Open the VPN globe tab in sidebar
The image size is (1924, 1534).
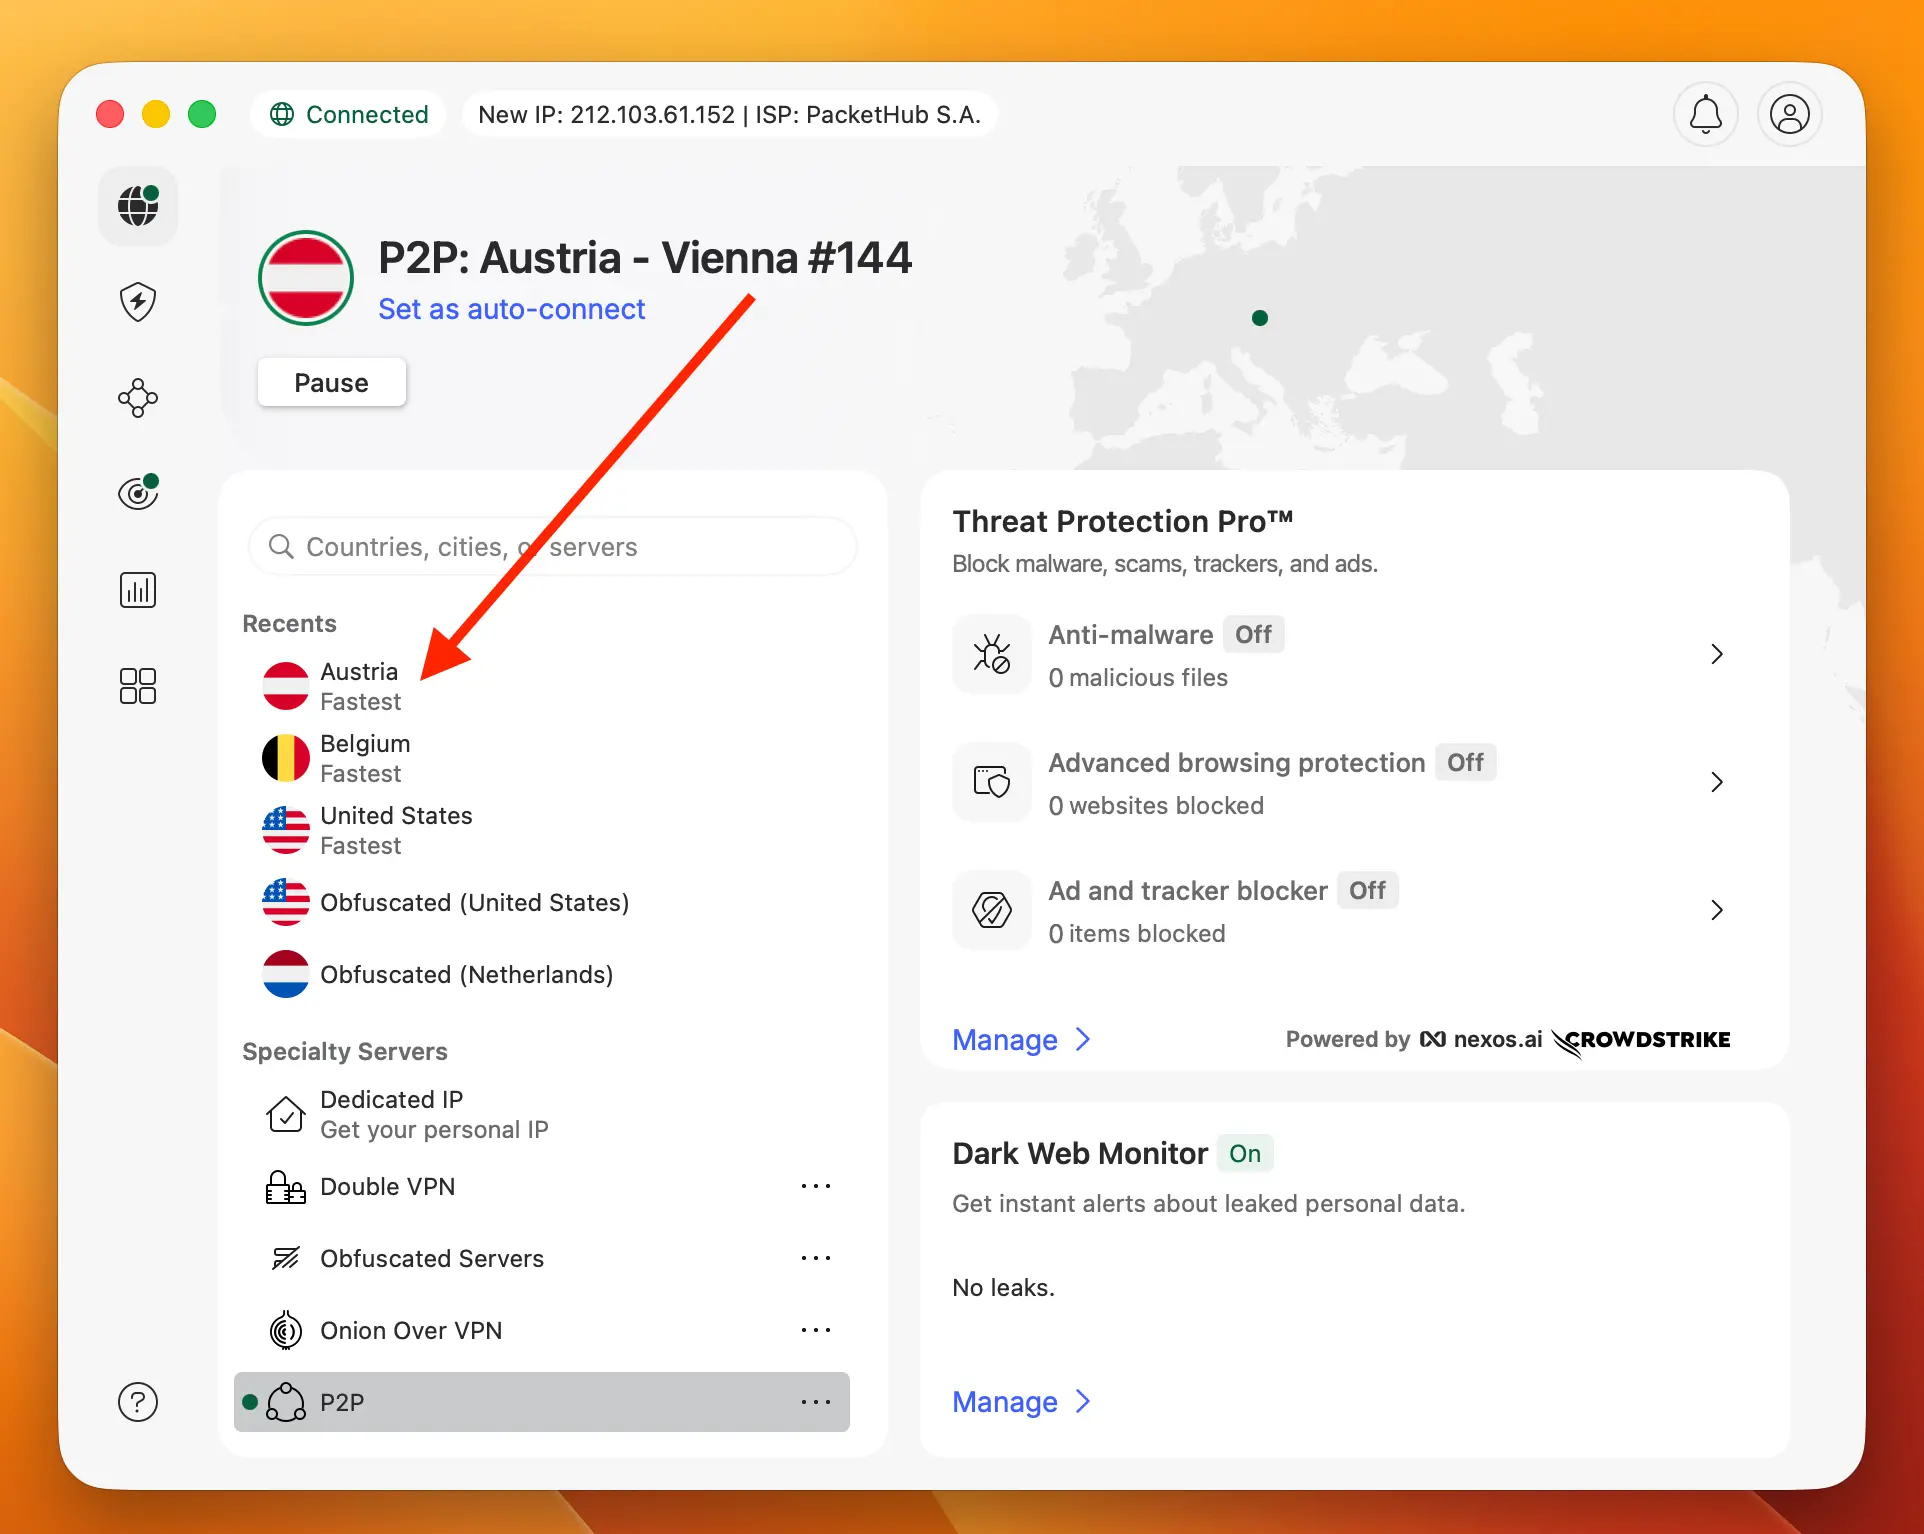point(137,206)
